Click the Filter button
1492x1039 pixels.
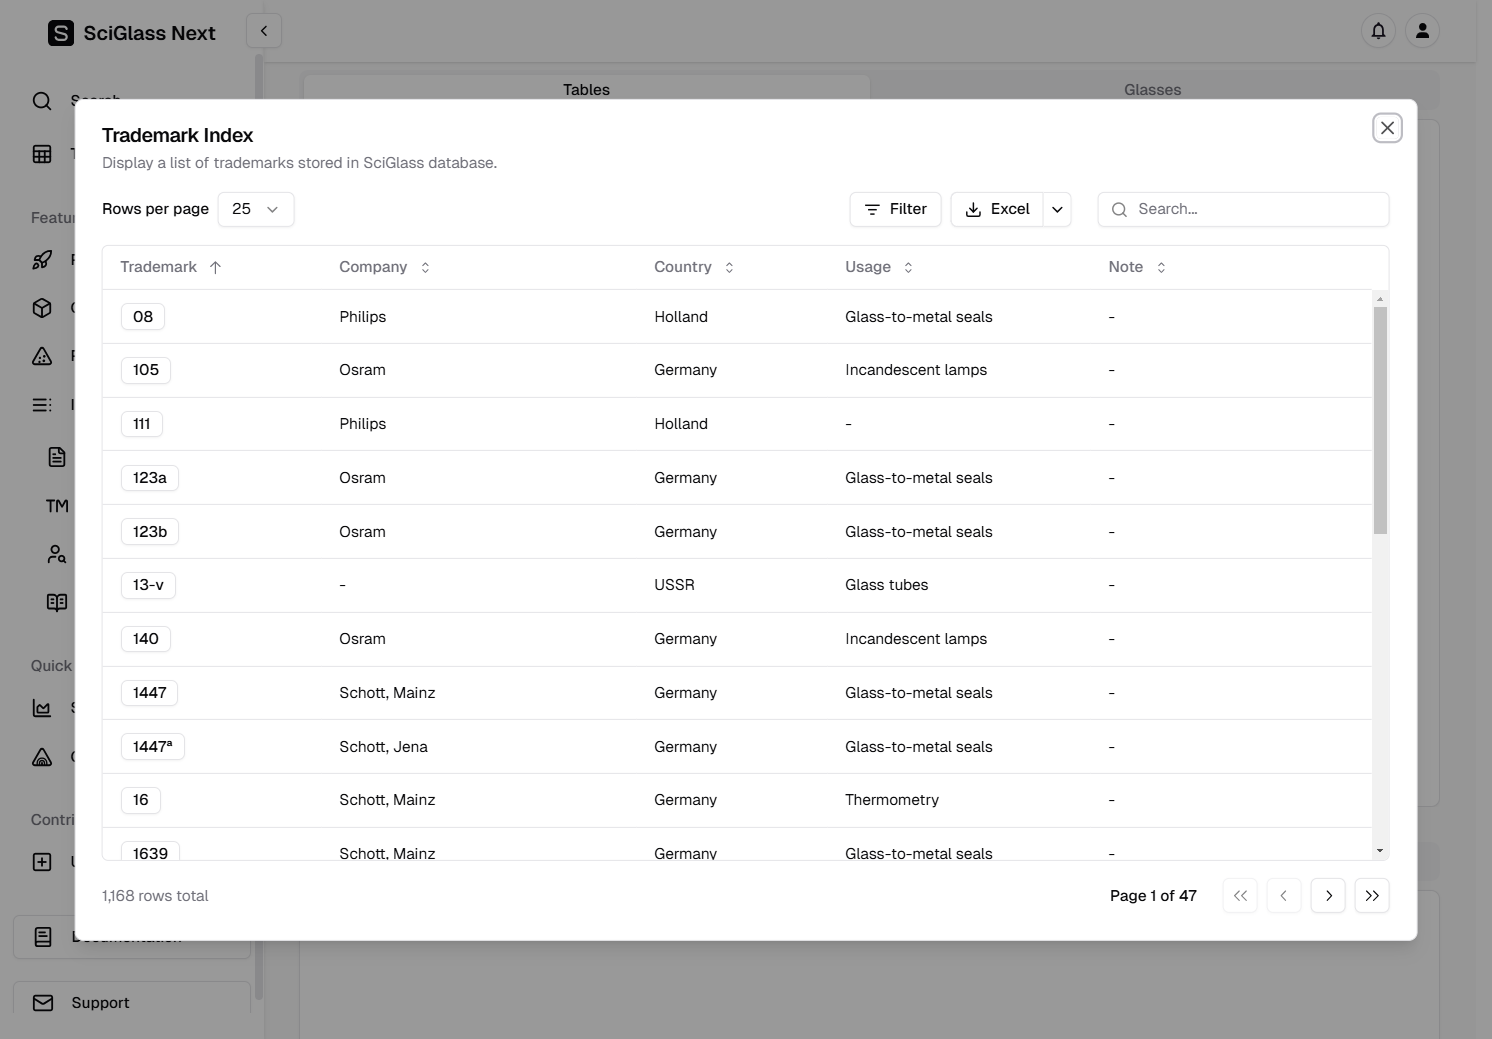pyautogui.click(x=895, y=209)
